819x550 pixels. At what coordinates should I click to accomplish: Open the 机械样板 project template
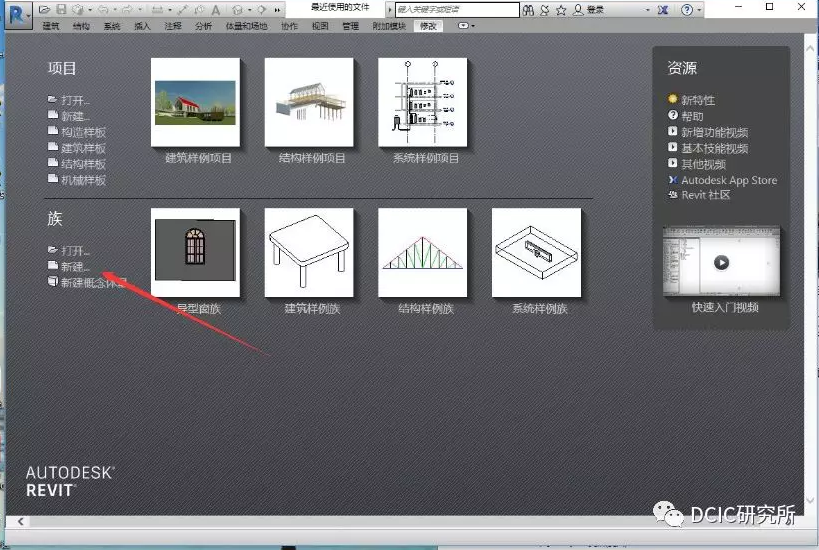tap(77, 180)
